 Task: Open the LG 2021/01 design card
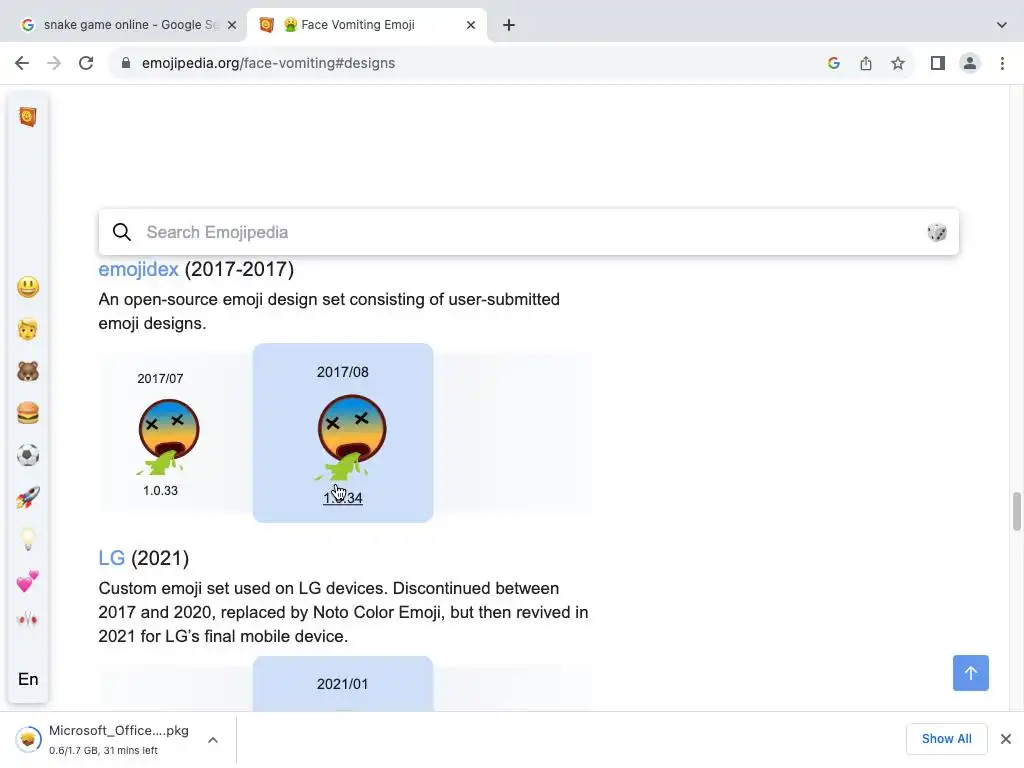[343, 683]
